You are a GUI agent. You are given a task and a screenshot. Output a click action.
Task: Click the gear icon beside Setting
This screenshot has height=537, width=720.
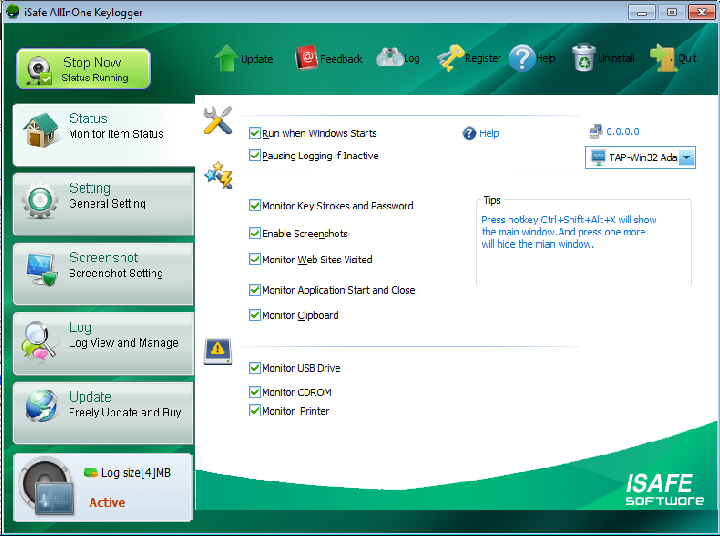[40, 200]
